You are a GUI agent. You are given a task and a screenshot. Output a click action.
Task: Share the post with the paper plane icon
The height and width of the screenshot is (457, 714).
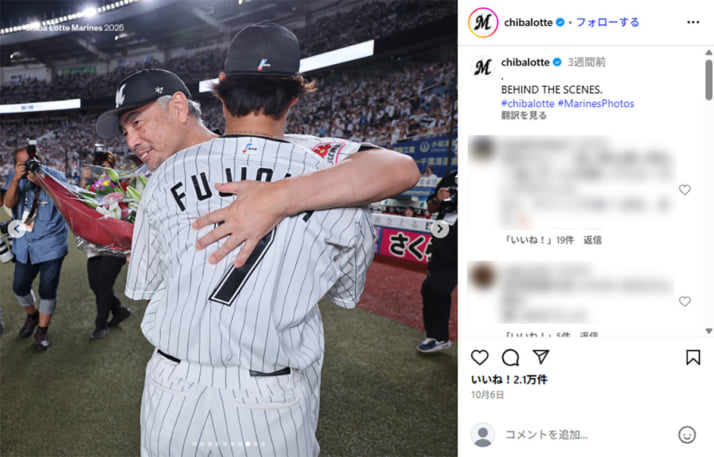541,357
